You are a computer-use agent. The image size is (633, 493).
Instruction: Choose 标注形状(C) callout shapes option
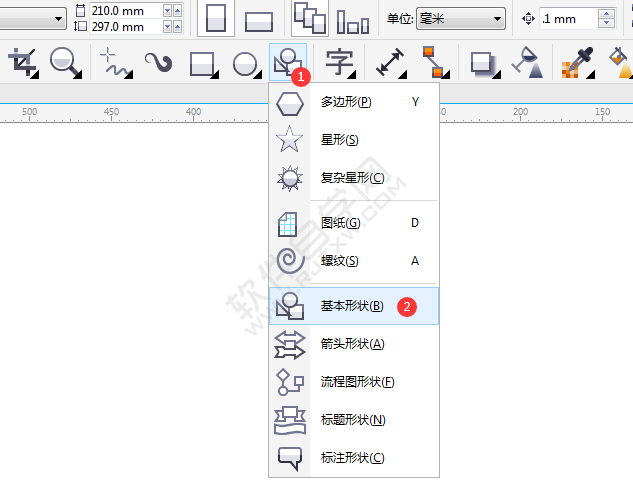pyautogui.click(x=354, y=458)
